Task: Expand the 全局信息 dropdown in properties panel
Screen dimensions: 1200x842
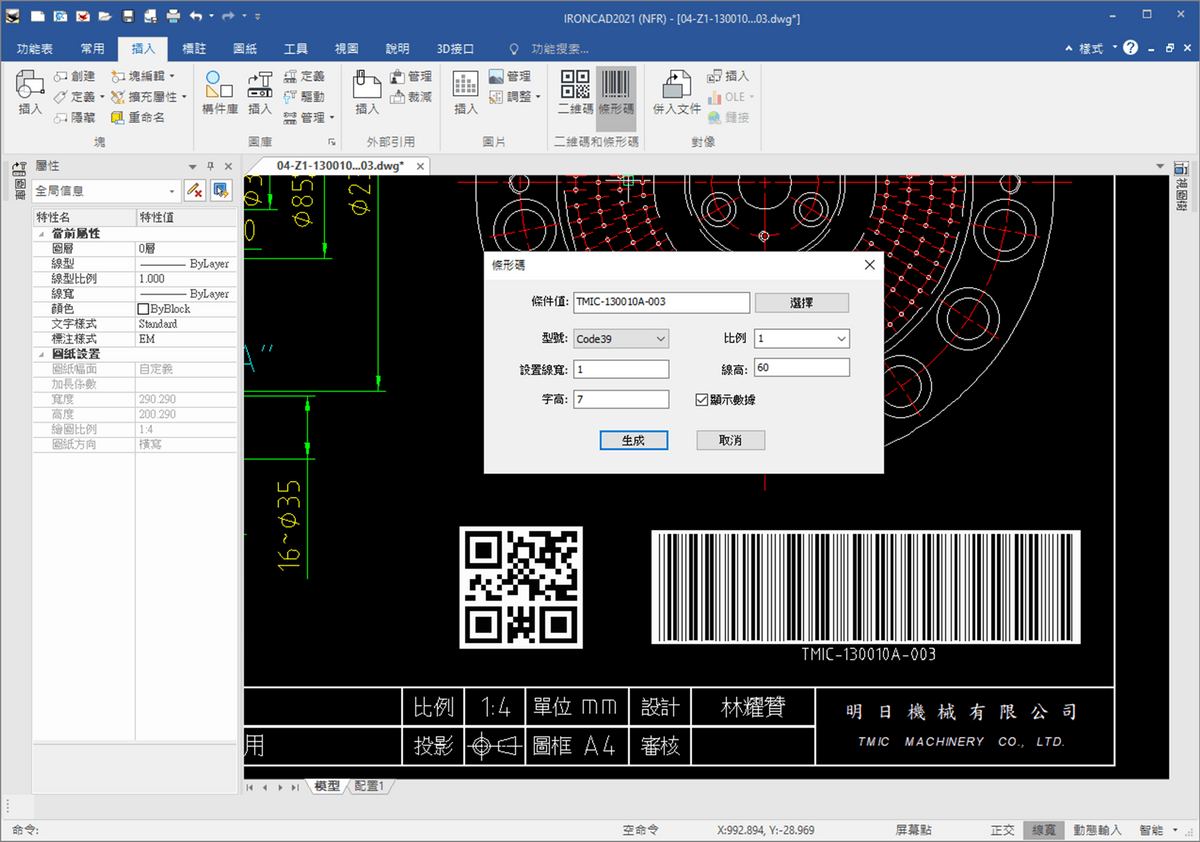Action: click(x=173, y=190)
